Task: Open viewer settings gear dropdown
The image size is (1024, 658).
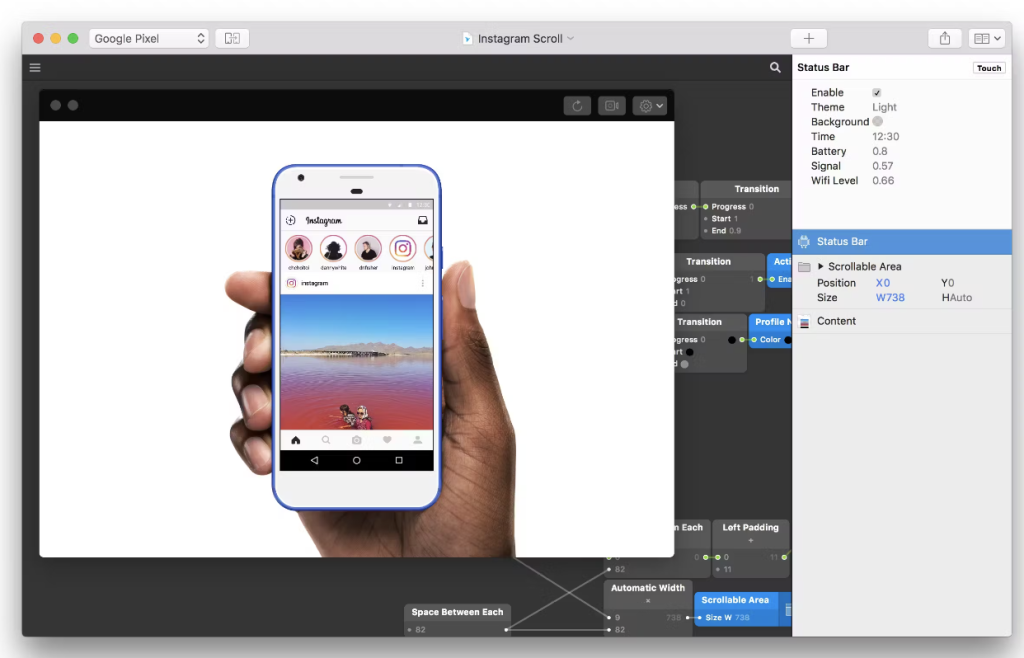Action: [x=650, y=106]
